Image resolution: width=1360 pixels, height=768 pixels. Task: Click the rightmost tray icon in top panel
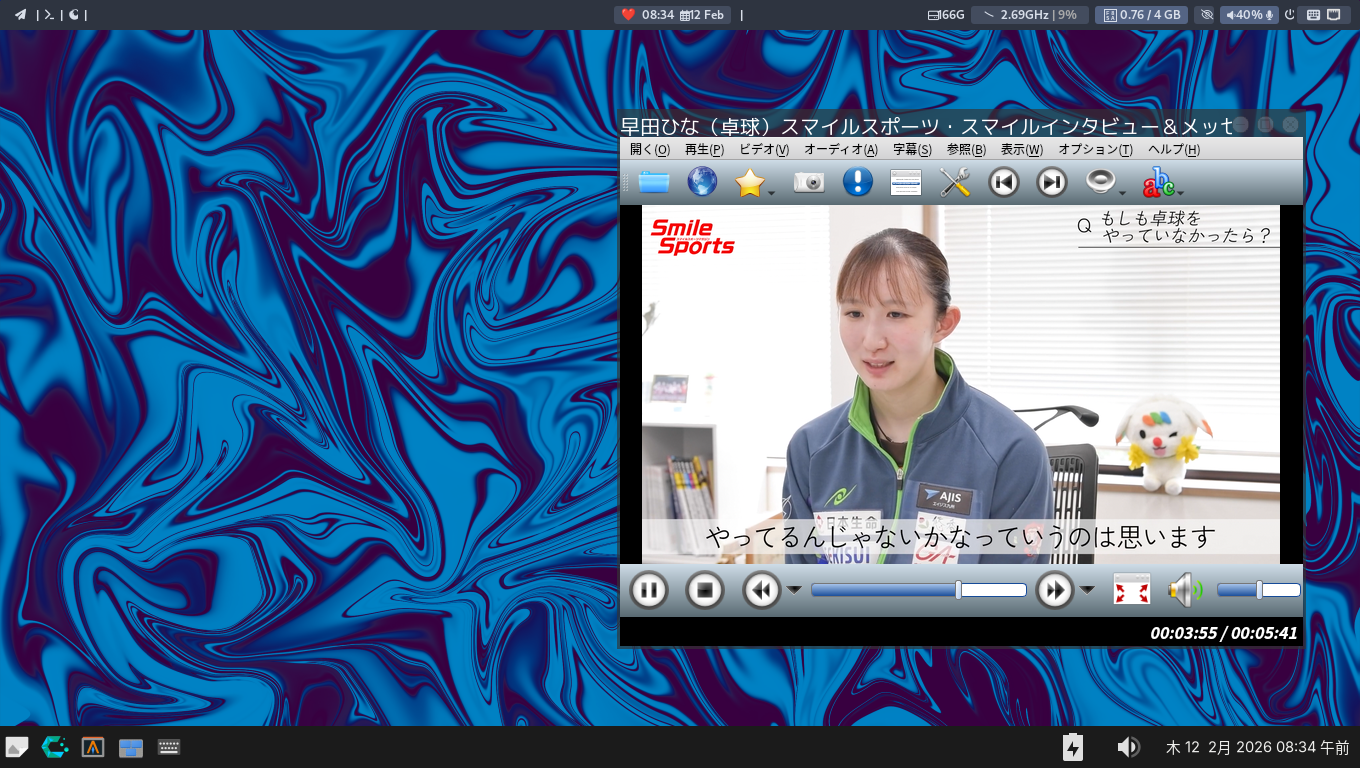pyautogui.click(x=1334, y=15)
